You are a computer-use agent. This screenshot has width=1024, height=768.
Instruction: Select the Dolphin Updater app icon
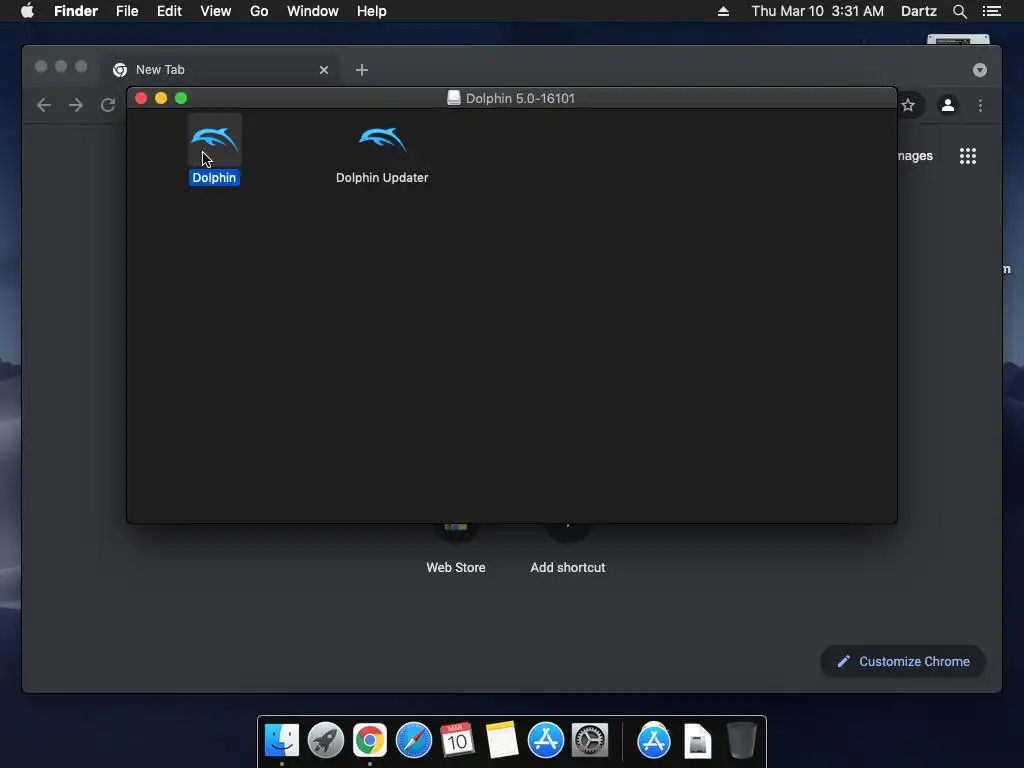382,140
